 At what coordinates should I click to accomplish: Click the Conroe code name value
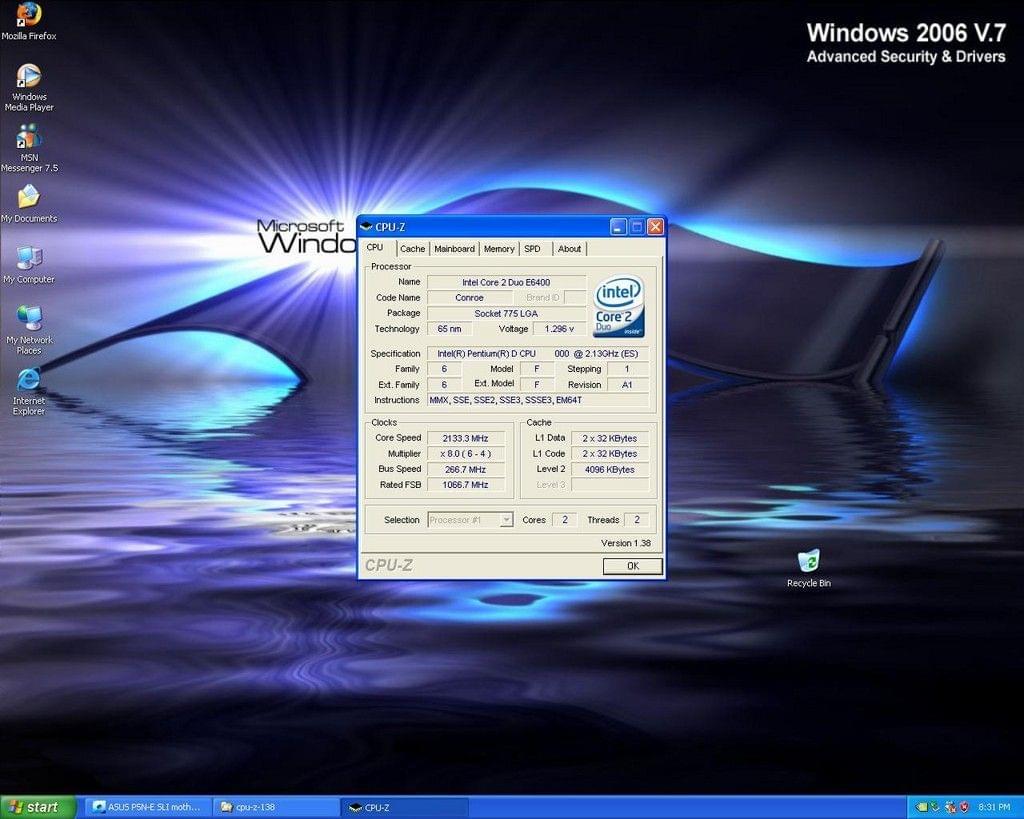point(469,298)
